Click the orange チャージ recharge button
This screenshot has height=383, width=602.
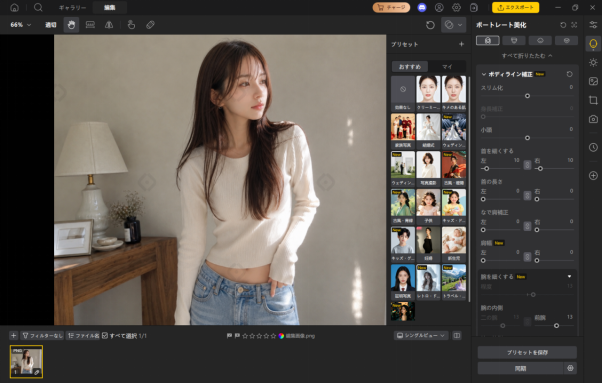coord(391,7)
